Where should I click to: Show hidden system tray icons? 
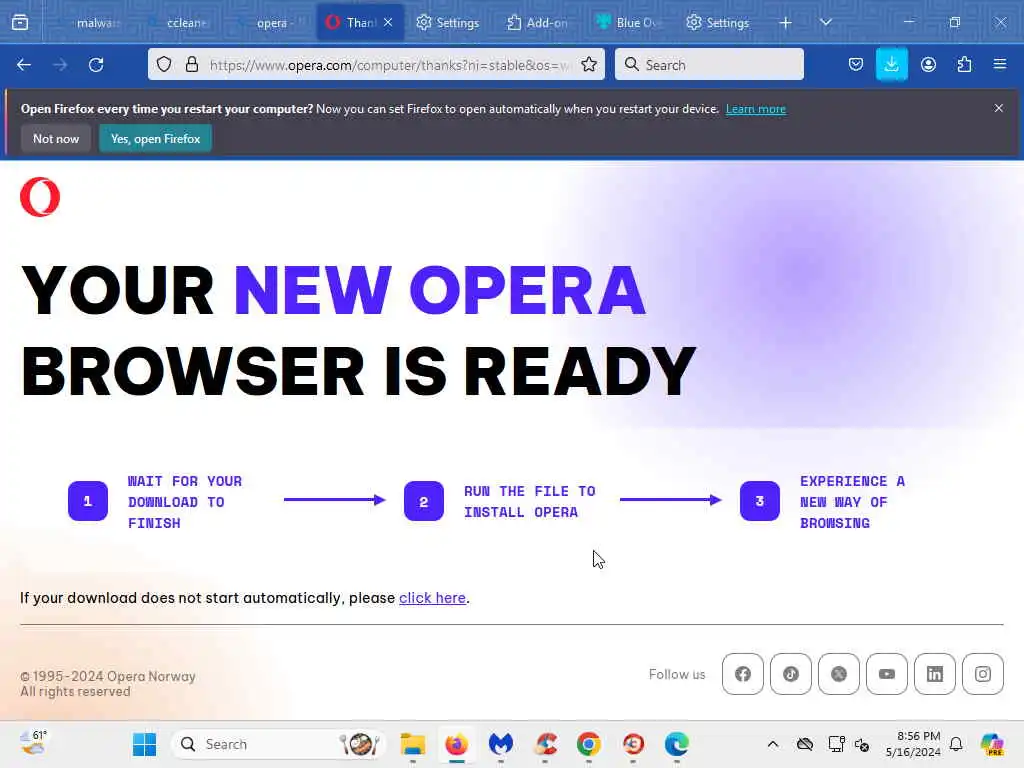(773, 744)
